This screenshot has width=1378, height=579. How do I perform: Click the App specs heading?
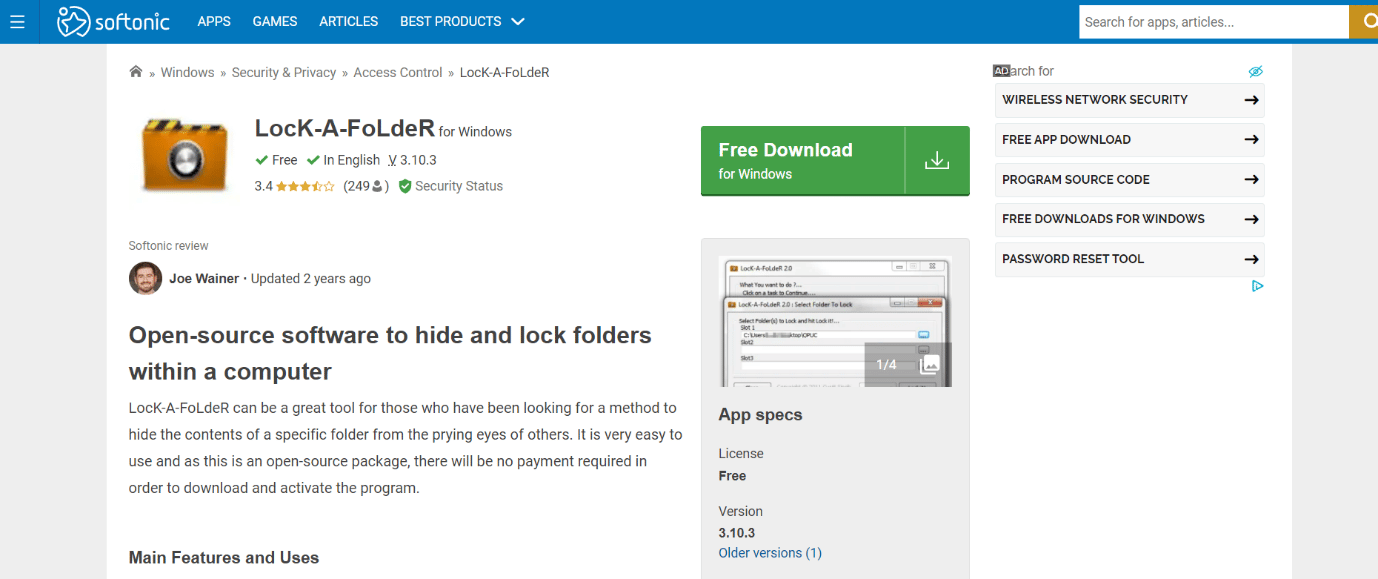point(760,415)
